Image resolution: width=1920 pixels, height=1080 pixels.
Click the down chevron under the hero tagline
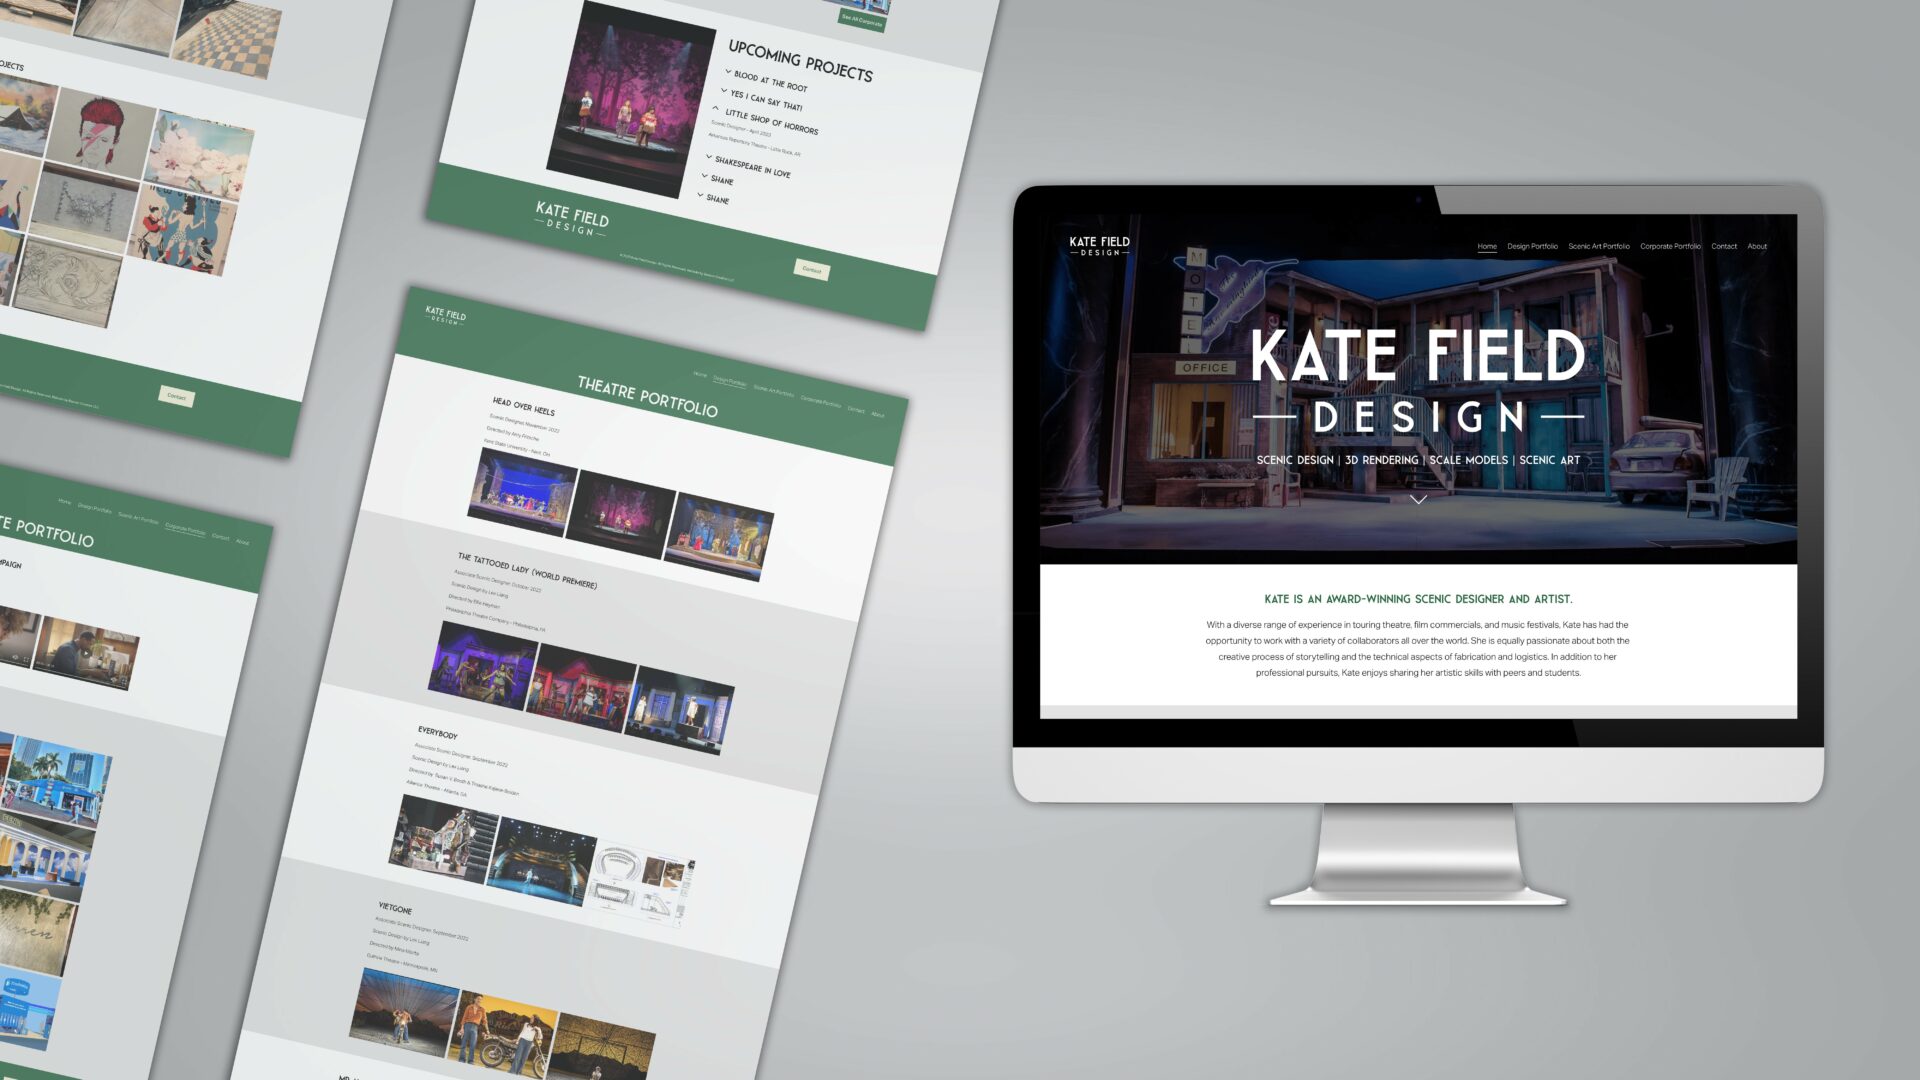click(1418, 499)
